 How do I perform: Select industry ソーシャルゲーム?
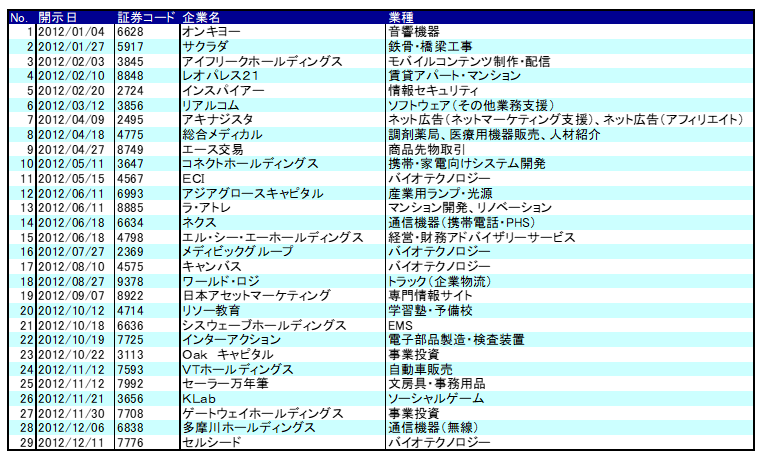(436, 399)
